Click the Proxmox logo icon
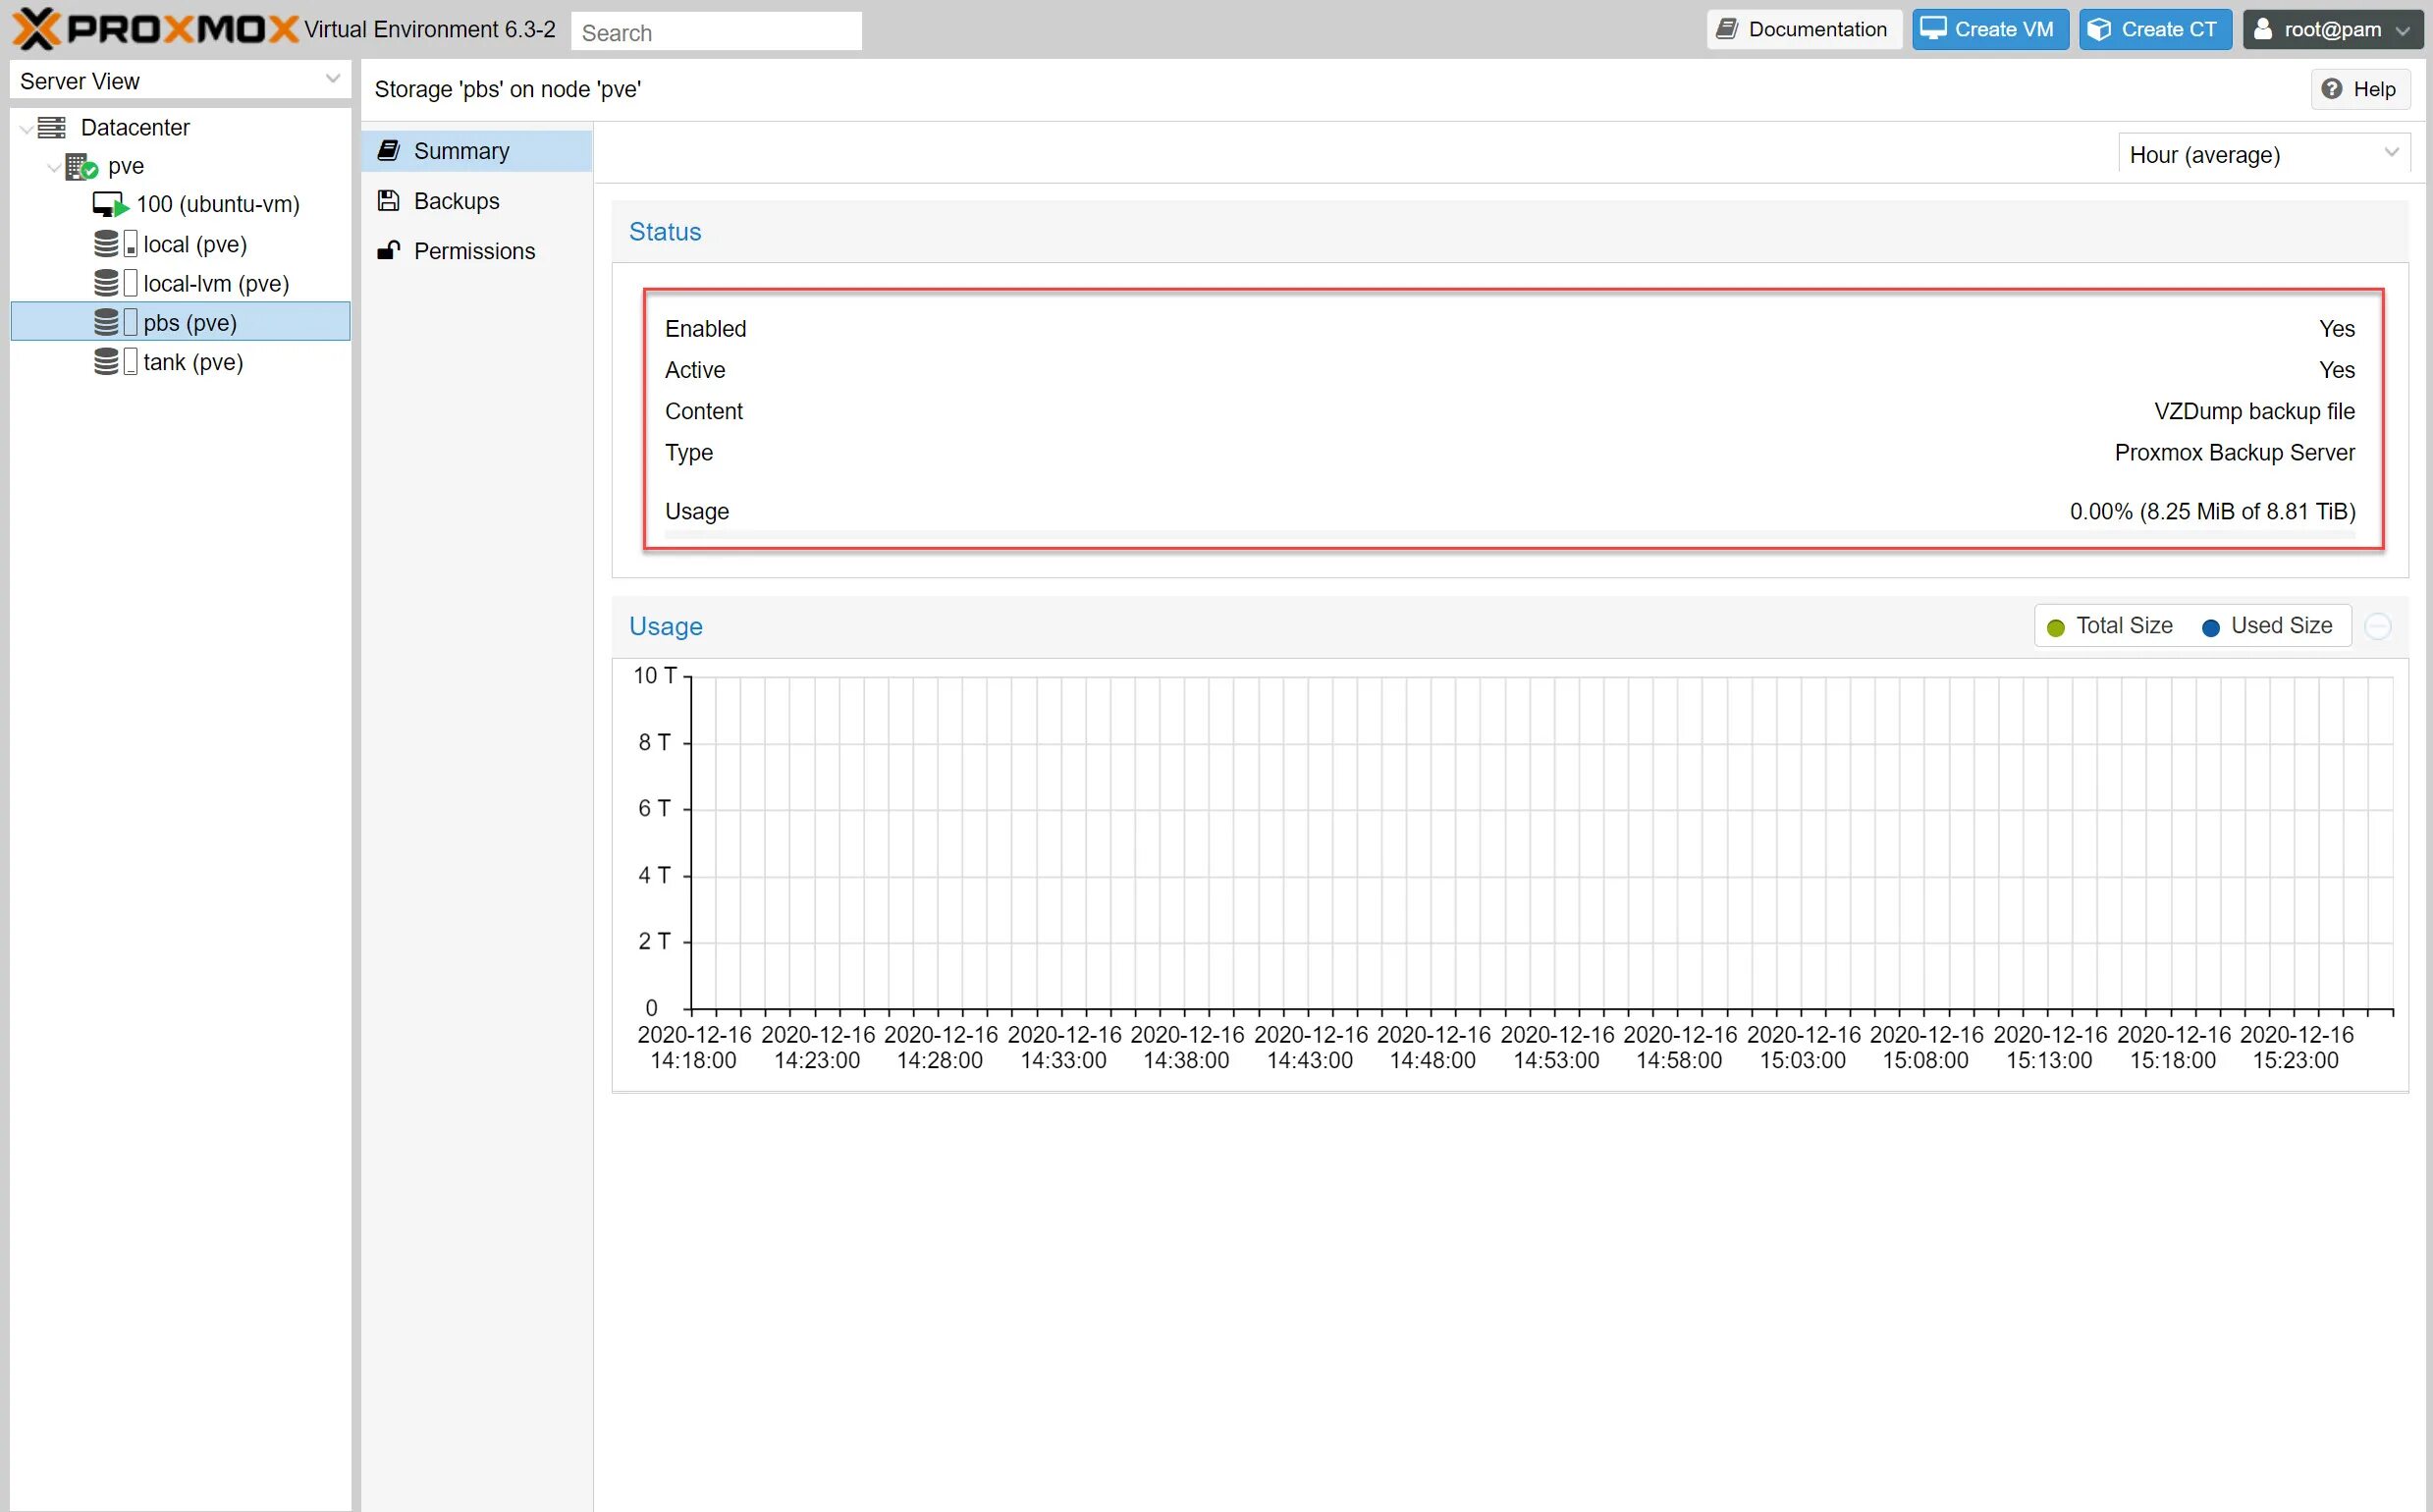 (36, 28)
